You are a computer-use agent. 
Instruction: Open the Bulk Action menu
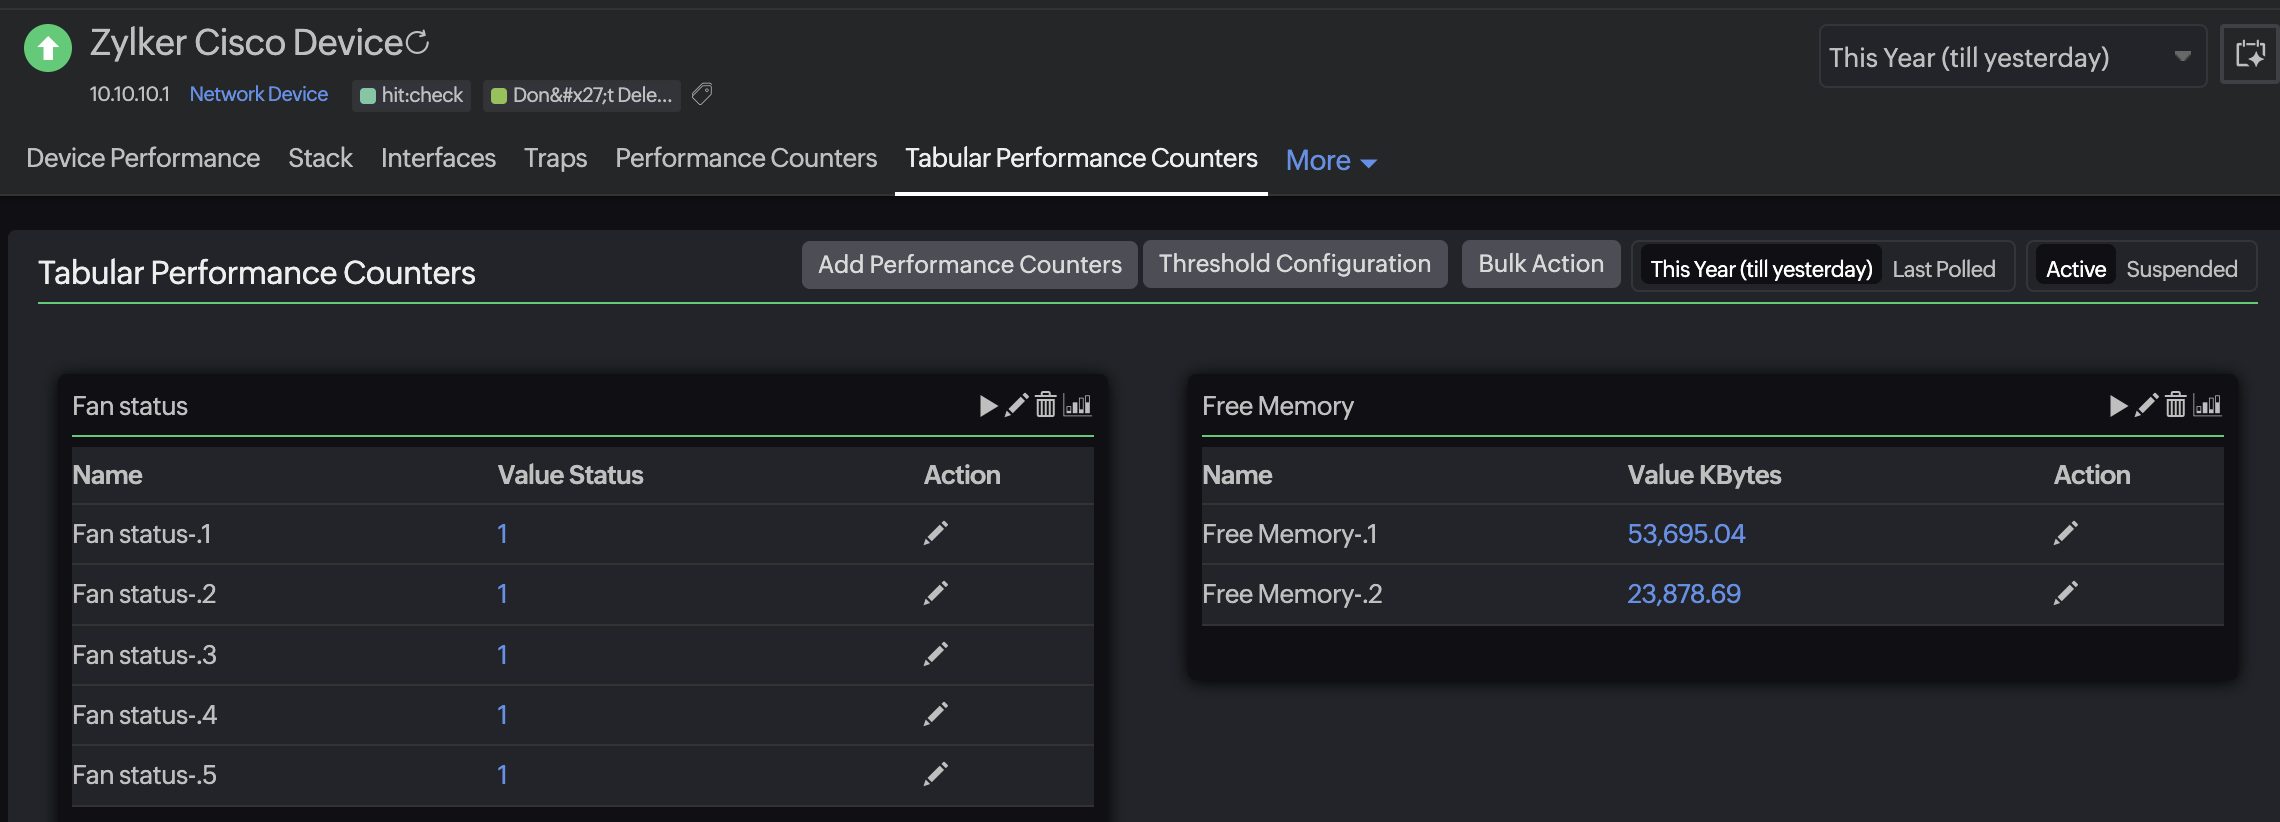tap(1540, 264)
